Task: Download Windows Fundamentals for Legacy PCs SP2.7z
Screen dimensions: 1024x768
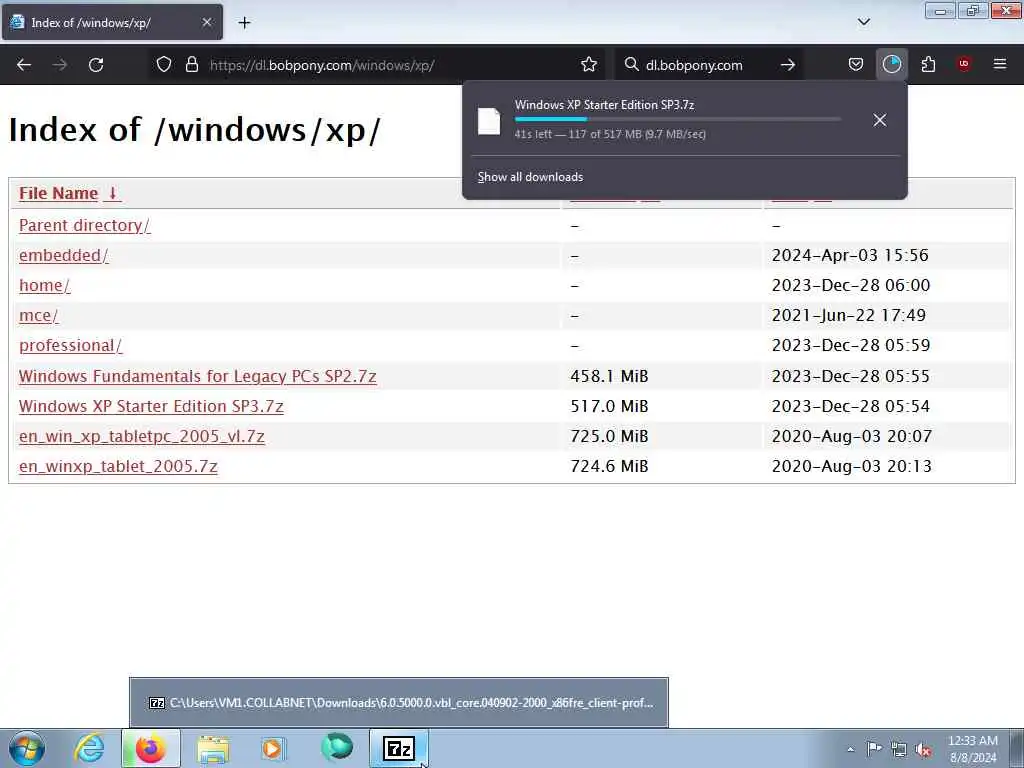Action: pyautogui.click(x=198, y=376)
